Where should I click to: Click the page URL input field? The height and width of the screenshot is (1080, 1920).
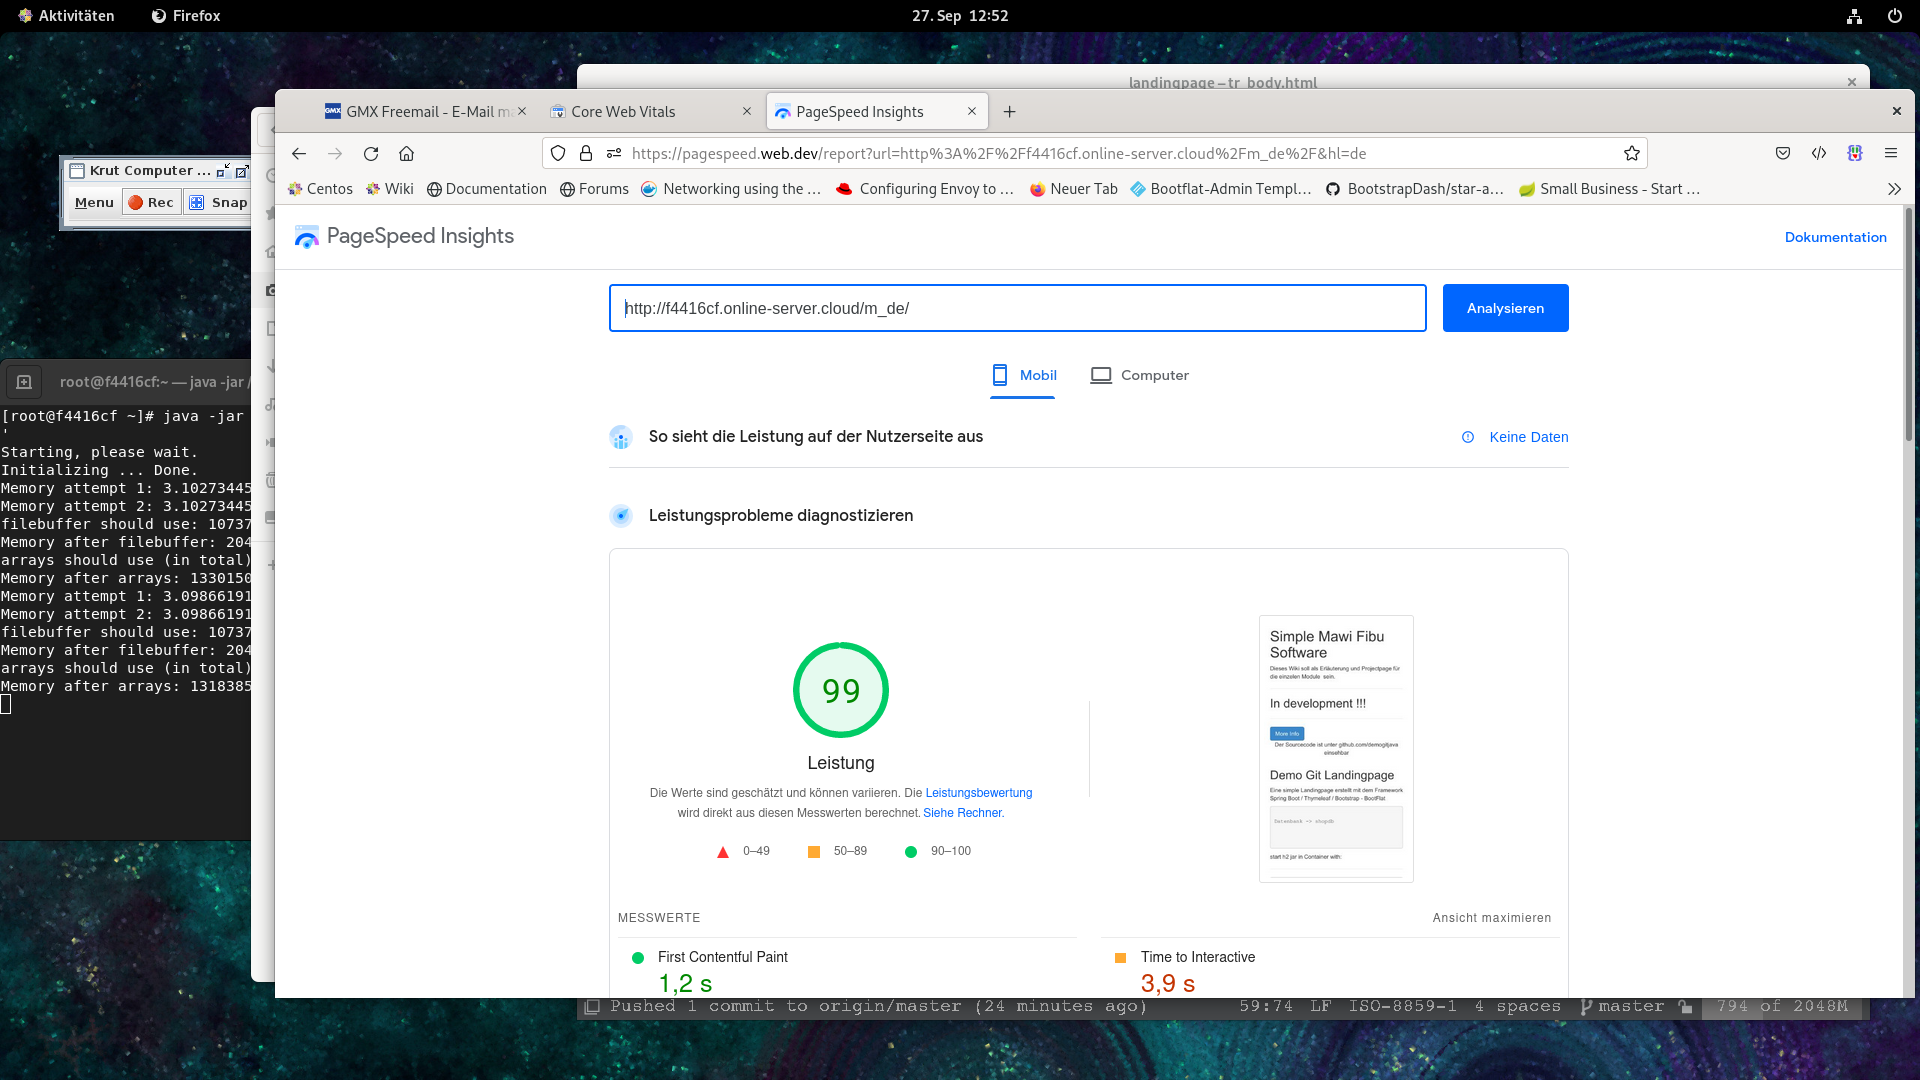tap(1016, 308)
